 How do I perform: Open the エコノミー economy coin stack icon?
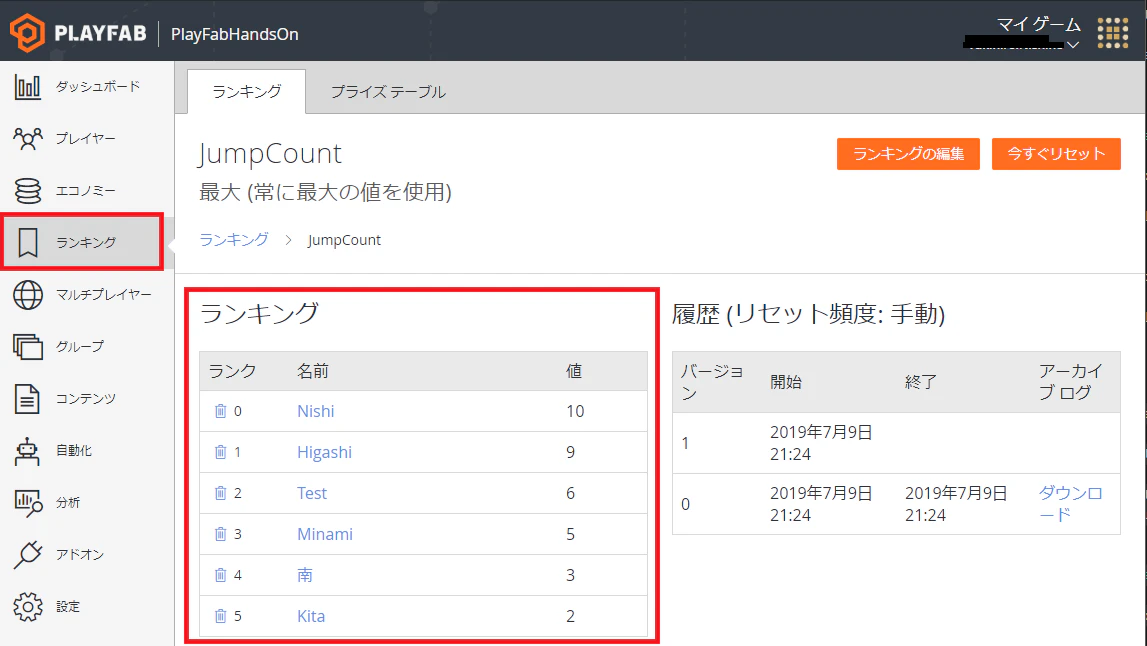coord(28,190)
